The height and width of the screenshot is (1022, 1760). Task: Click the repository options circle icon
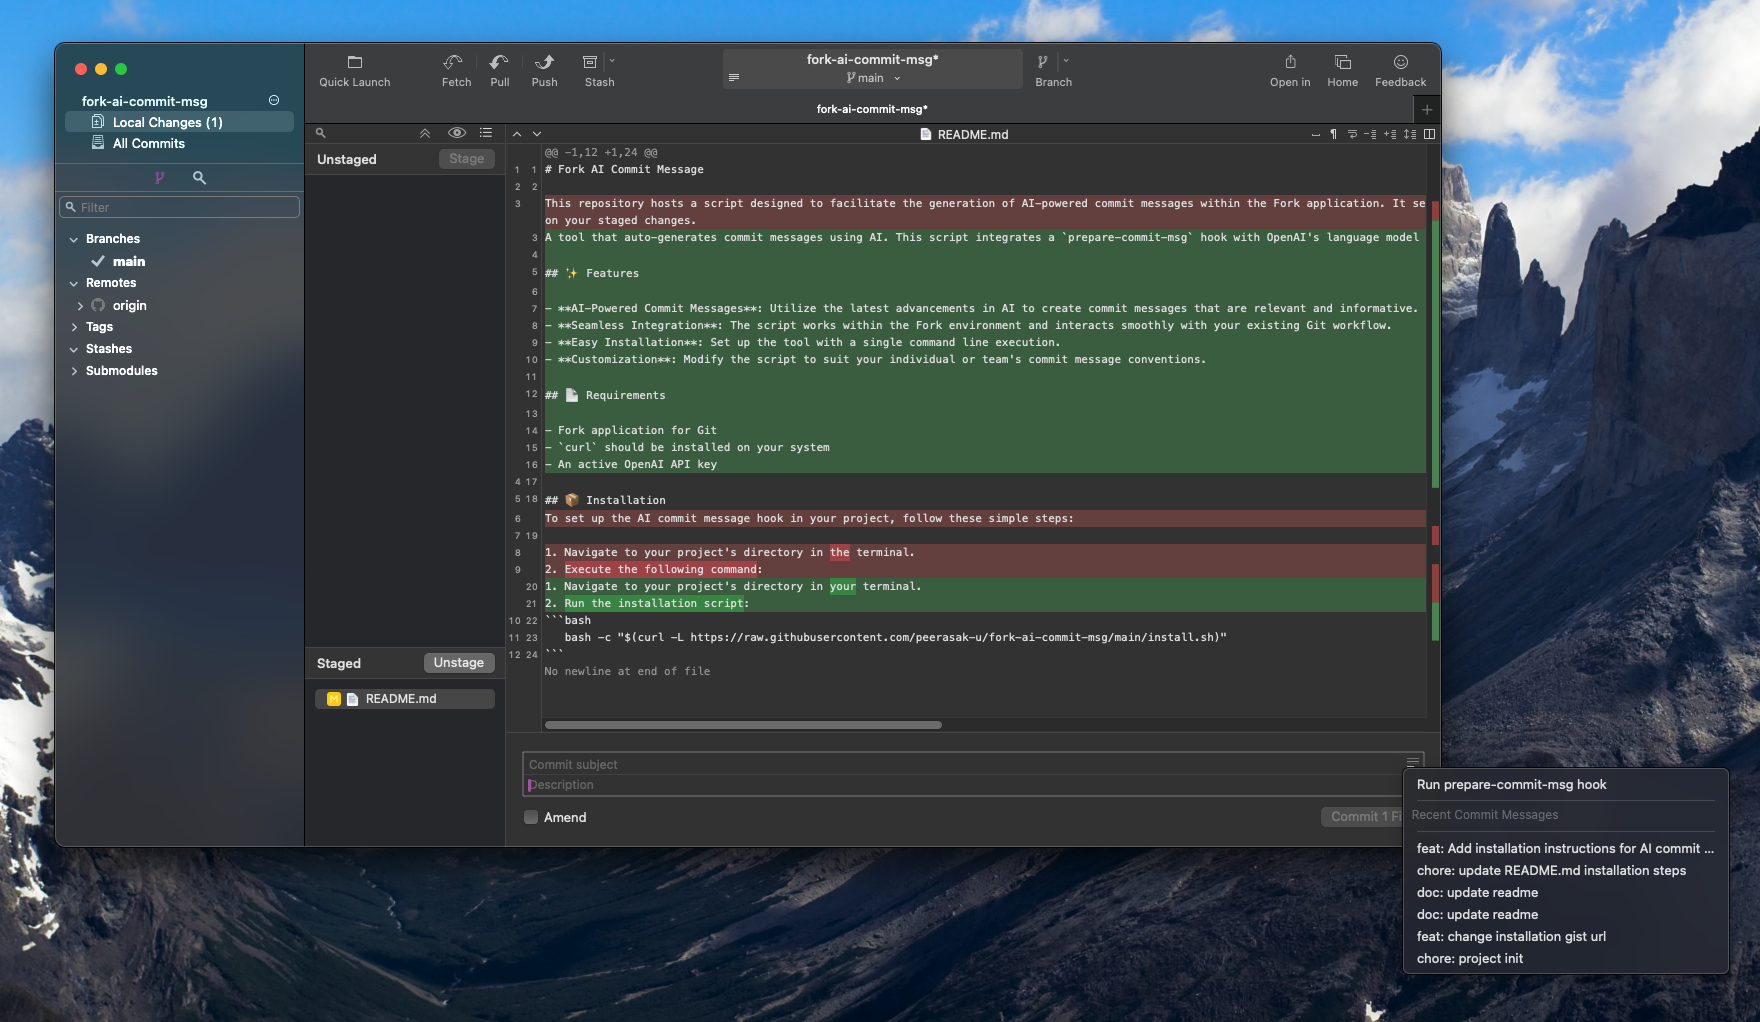coord(274,100)
